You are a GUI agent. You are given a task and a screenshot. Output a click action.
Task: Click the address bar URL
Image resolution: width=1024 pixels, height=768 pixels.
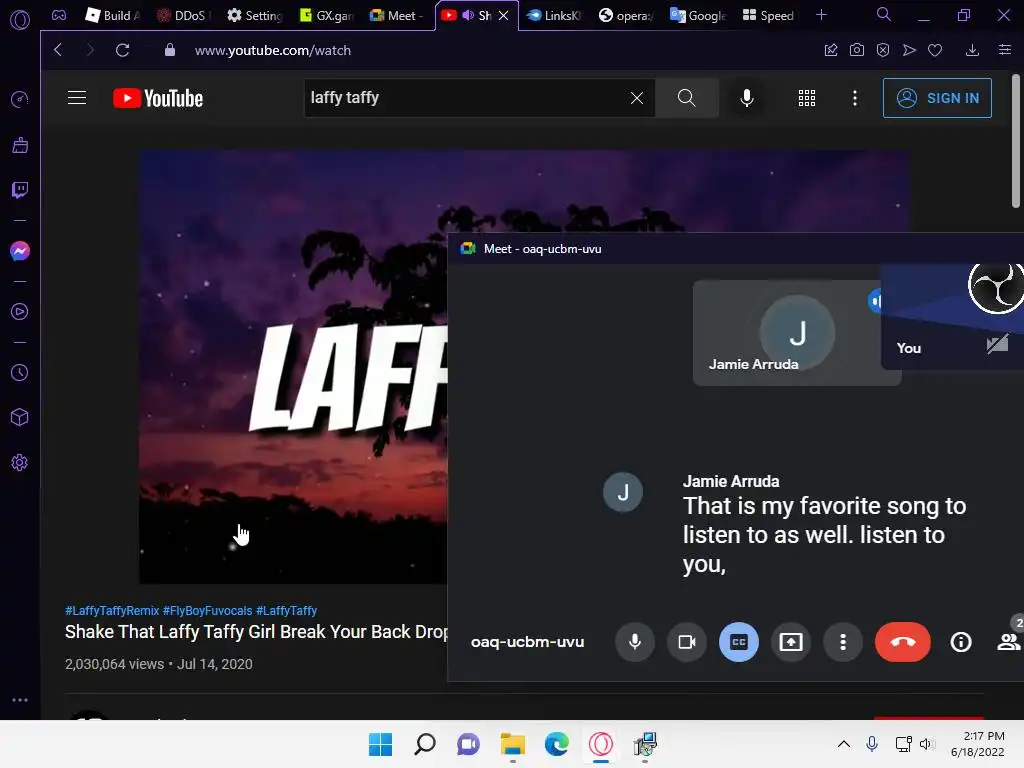273,50
